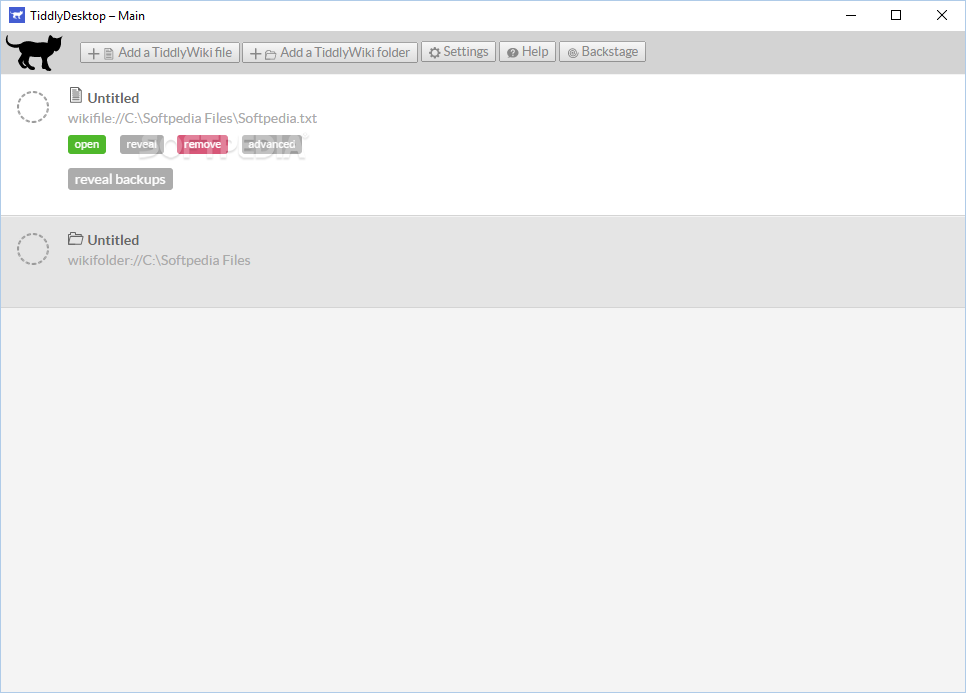The image size is (966, 693).
Task: Click the folder icon beside second Untitled
Action: [x=76, y=238]
